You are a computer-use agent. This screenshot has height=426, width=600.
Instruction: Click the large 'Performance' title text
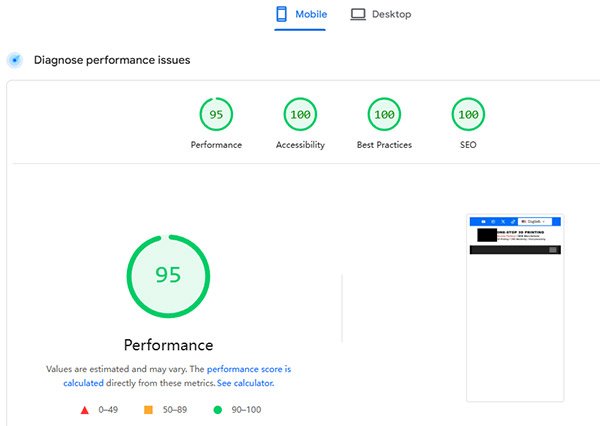click(x=168, y=345)
